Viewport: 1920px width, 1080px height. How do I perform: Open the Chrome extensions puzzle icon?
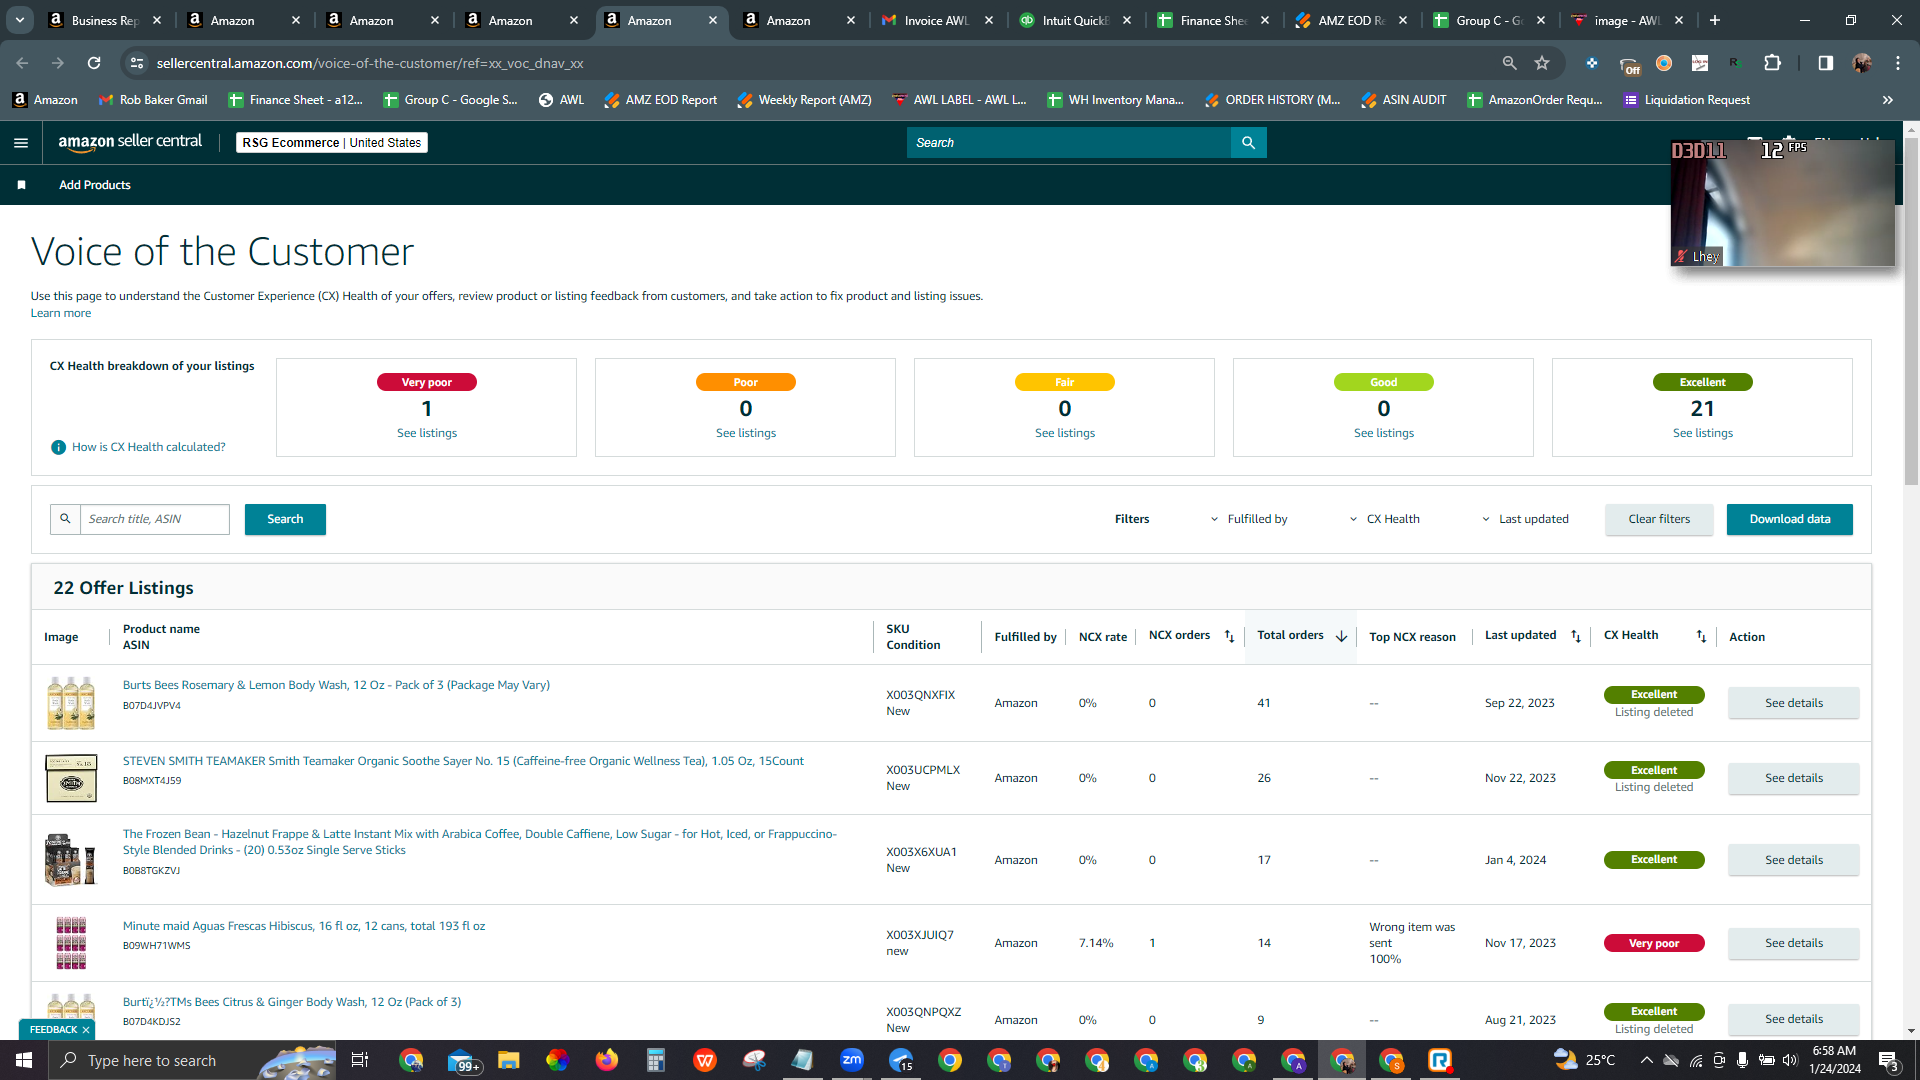(1772, 63)
